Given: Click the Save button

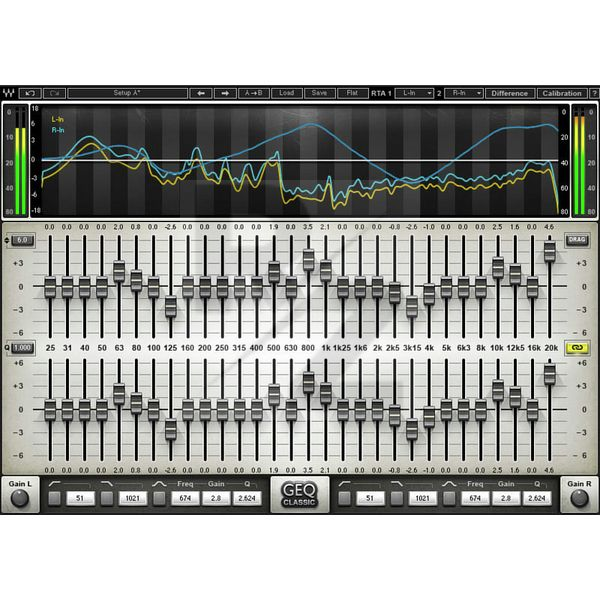Looking at the screenshot, I should click(320, 93).
